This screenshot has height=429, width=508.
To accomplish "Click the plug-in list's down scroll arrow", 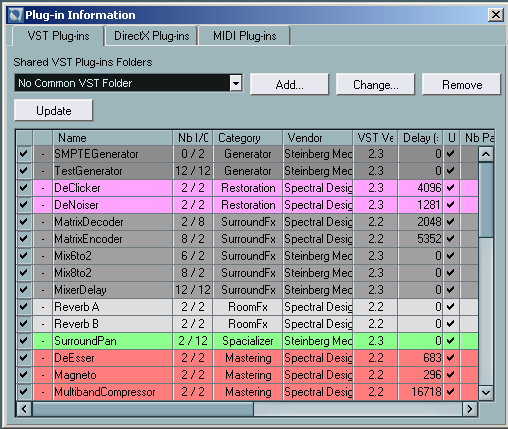I will coord(486,393).
